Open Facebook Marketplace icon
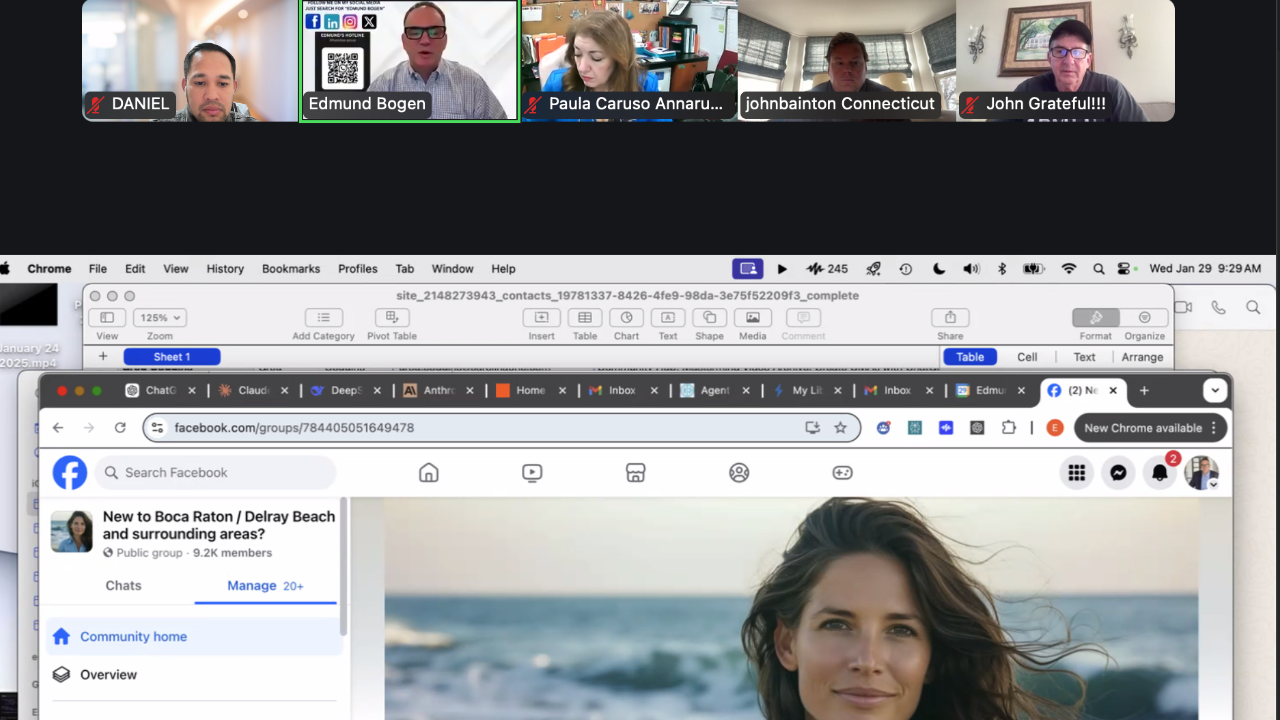Image resolution: width=1280 pixels, height=720 pixels. (635, 473)
